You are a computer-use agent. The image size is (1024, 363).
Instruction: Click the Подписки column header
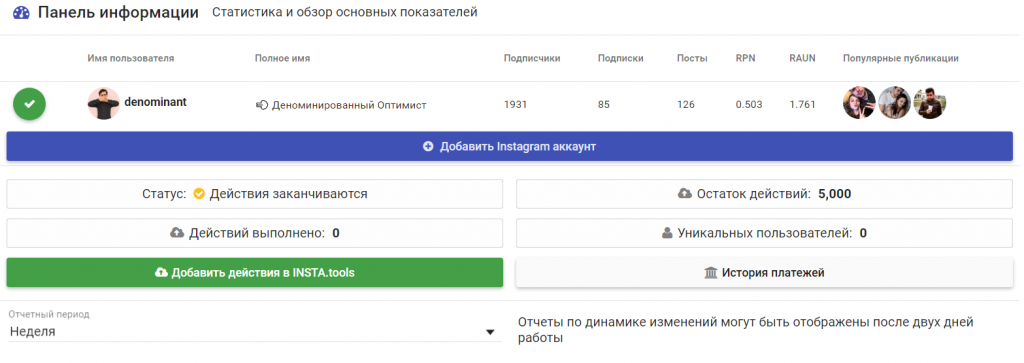(620, 58)
